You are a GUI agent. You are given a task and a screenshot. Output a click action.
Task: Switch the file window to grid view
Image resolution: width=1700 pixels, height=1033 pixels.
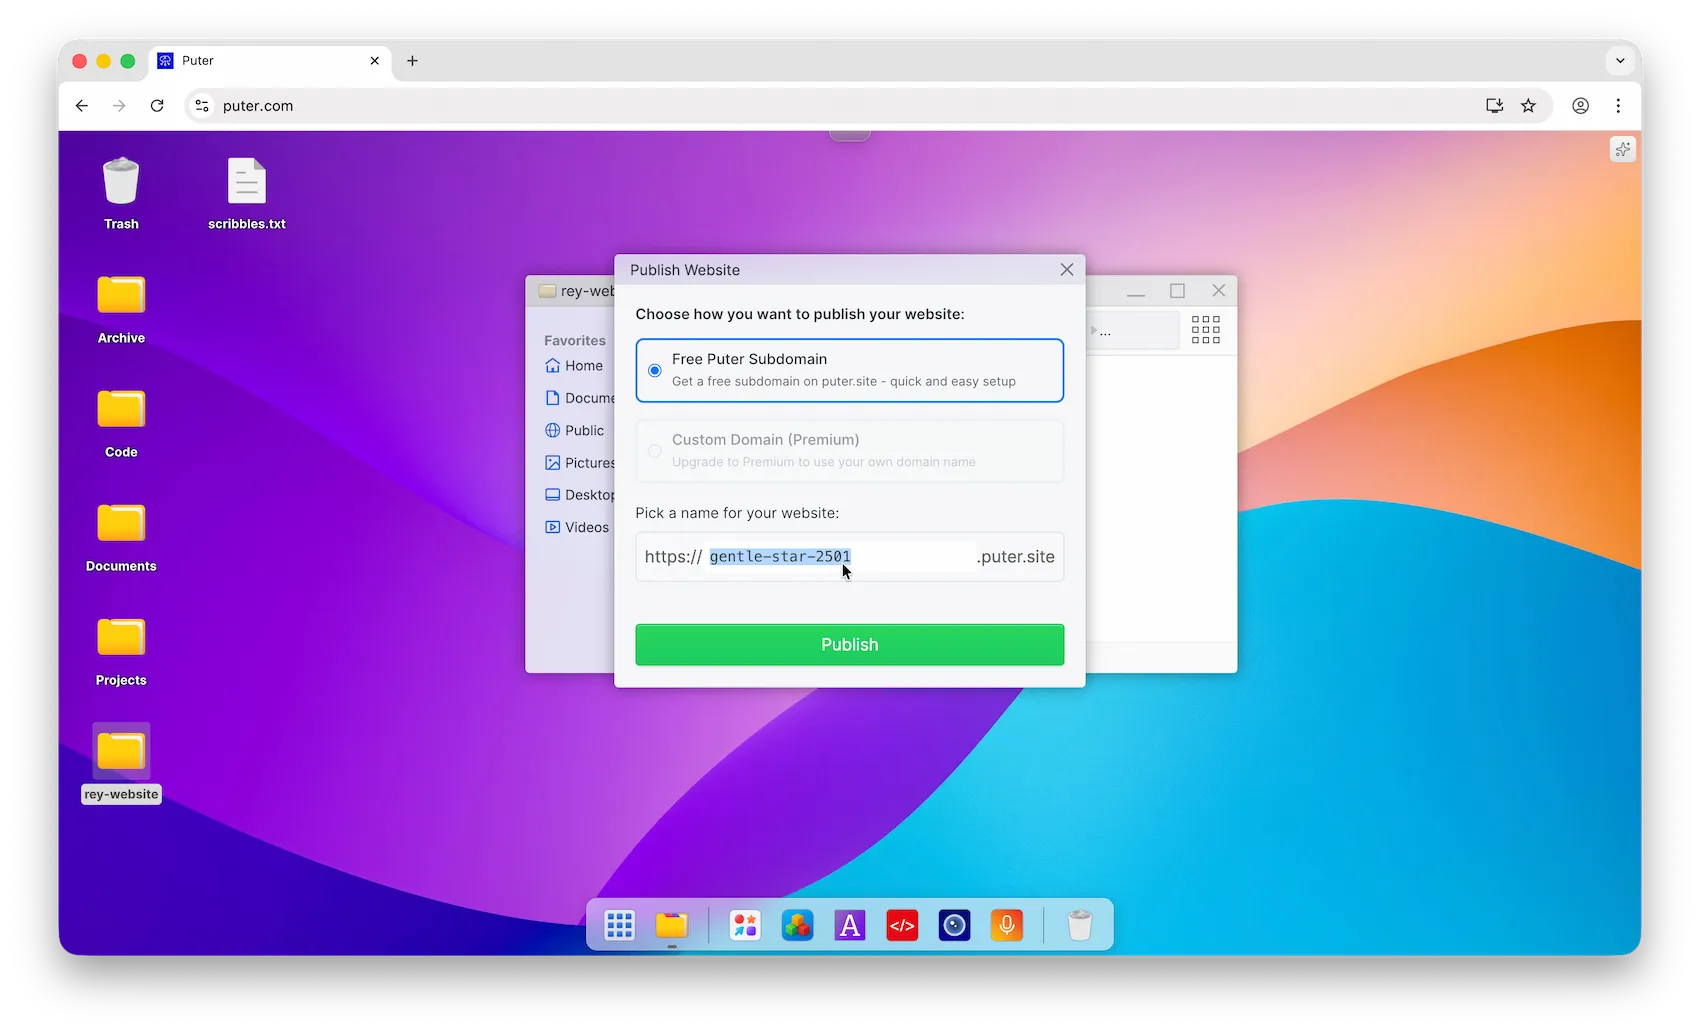point(1206,330)
